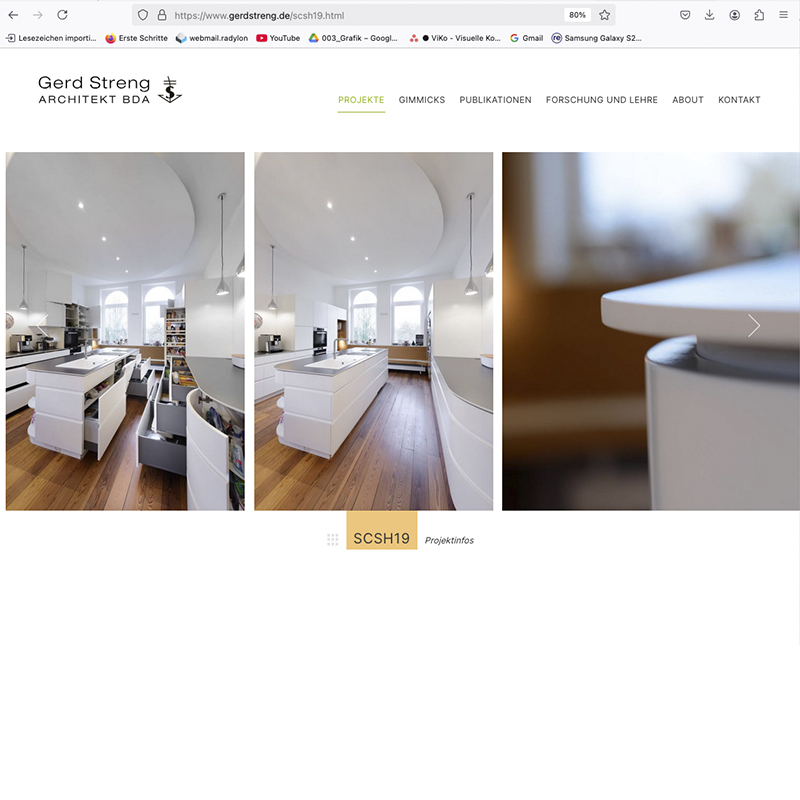Click the browser back arrow
Screen dimensions: 800x800
13,15
